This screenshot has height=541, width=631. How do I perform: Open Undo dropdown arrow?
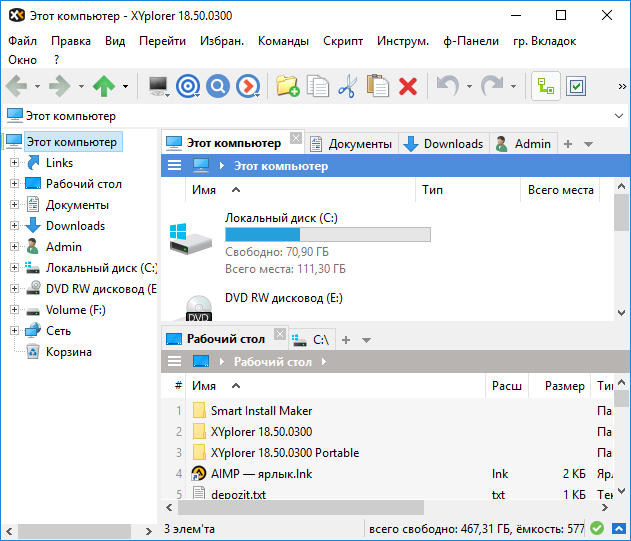click(x=469, y=86)
